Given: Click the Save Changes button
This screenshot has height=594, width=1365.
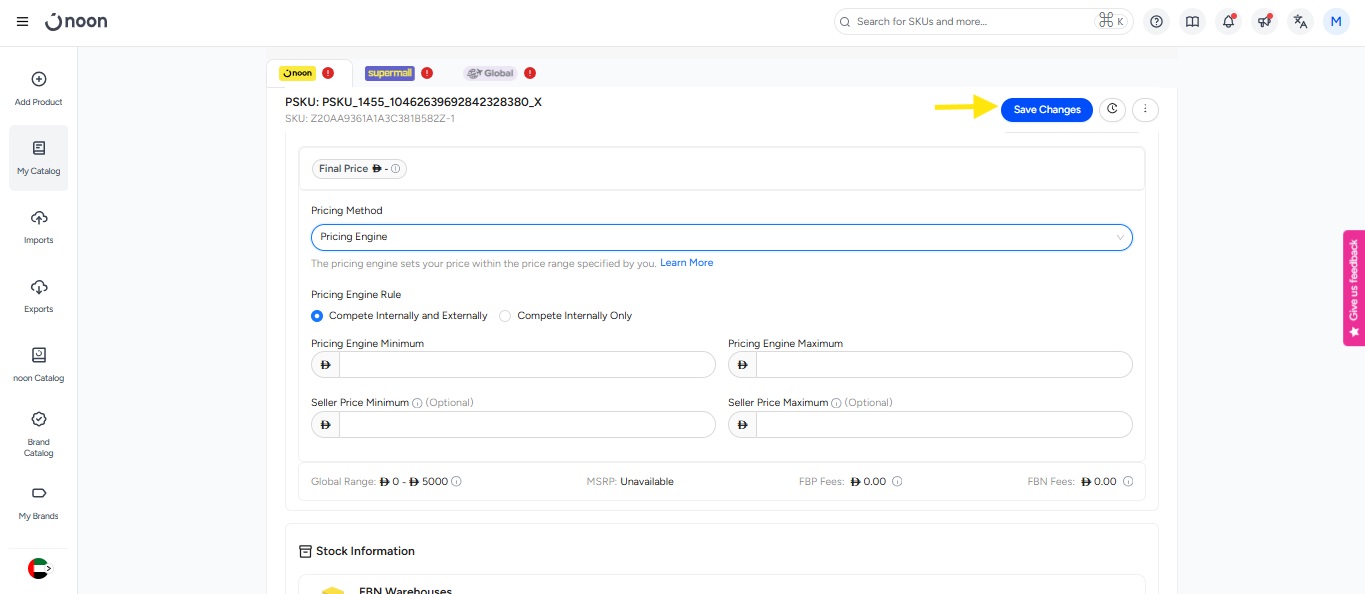Looking at the screenshot, I should point(1046,109).
